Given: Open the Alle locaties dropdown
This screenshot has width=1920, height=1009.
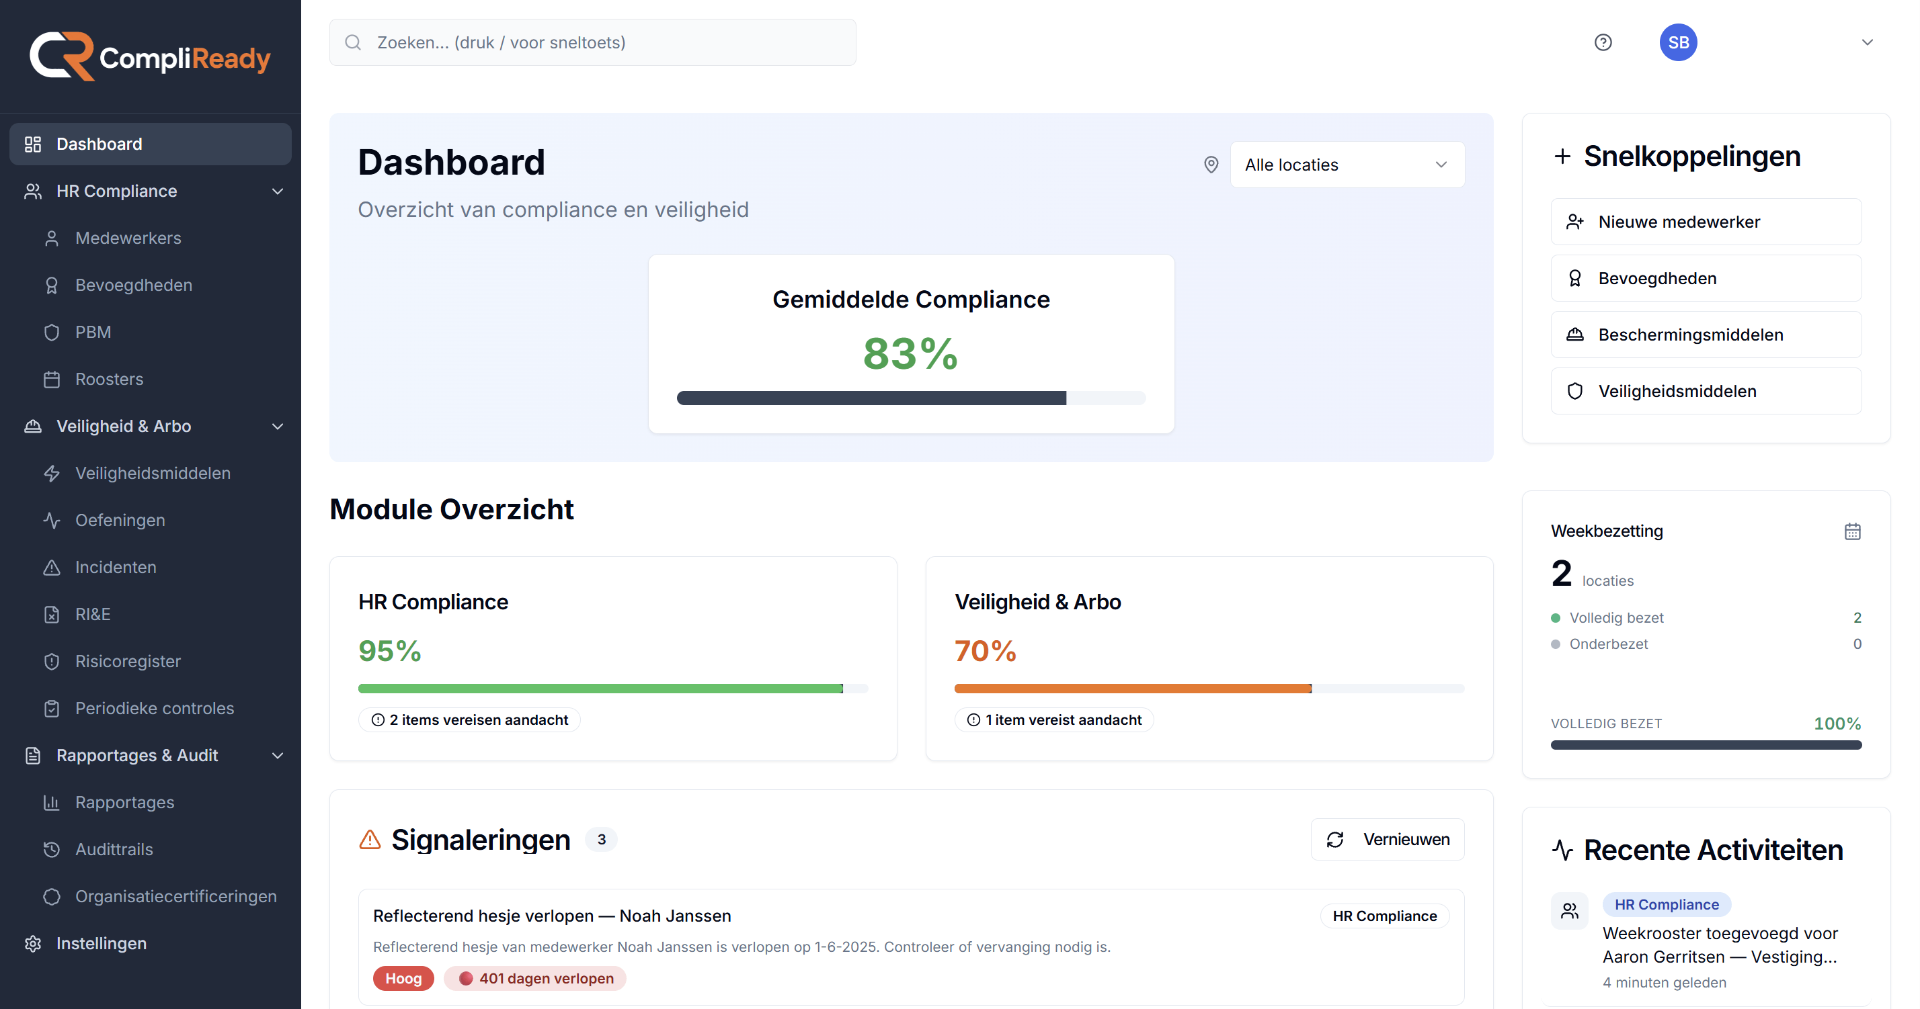Looking at the screenshot, I should click(1347, 164).
